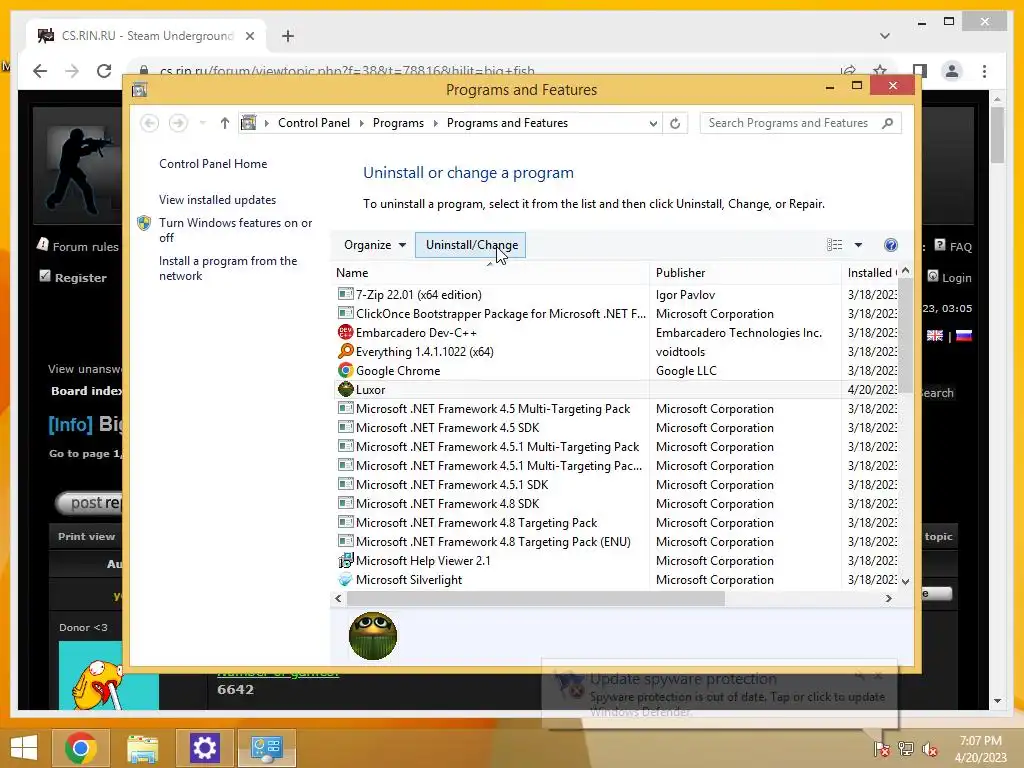Open View installed updates link

(217, 200)
